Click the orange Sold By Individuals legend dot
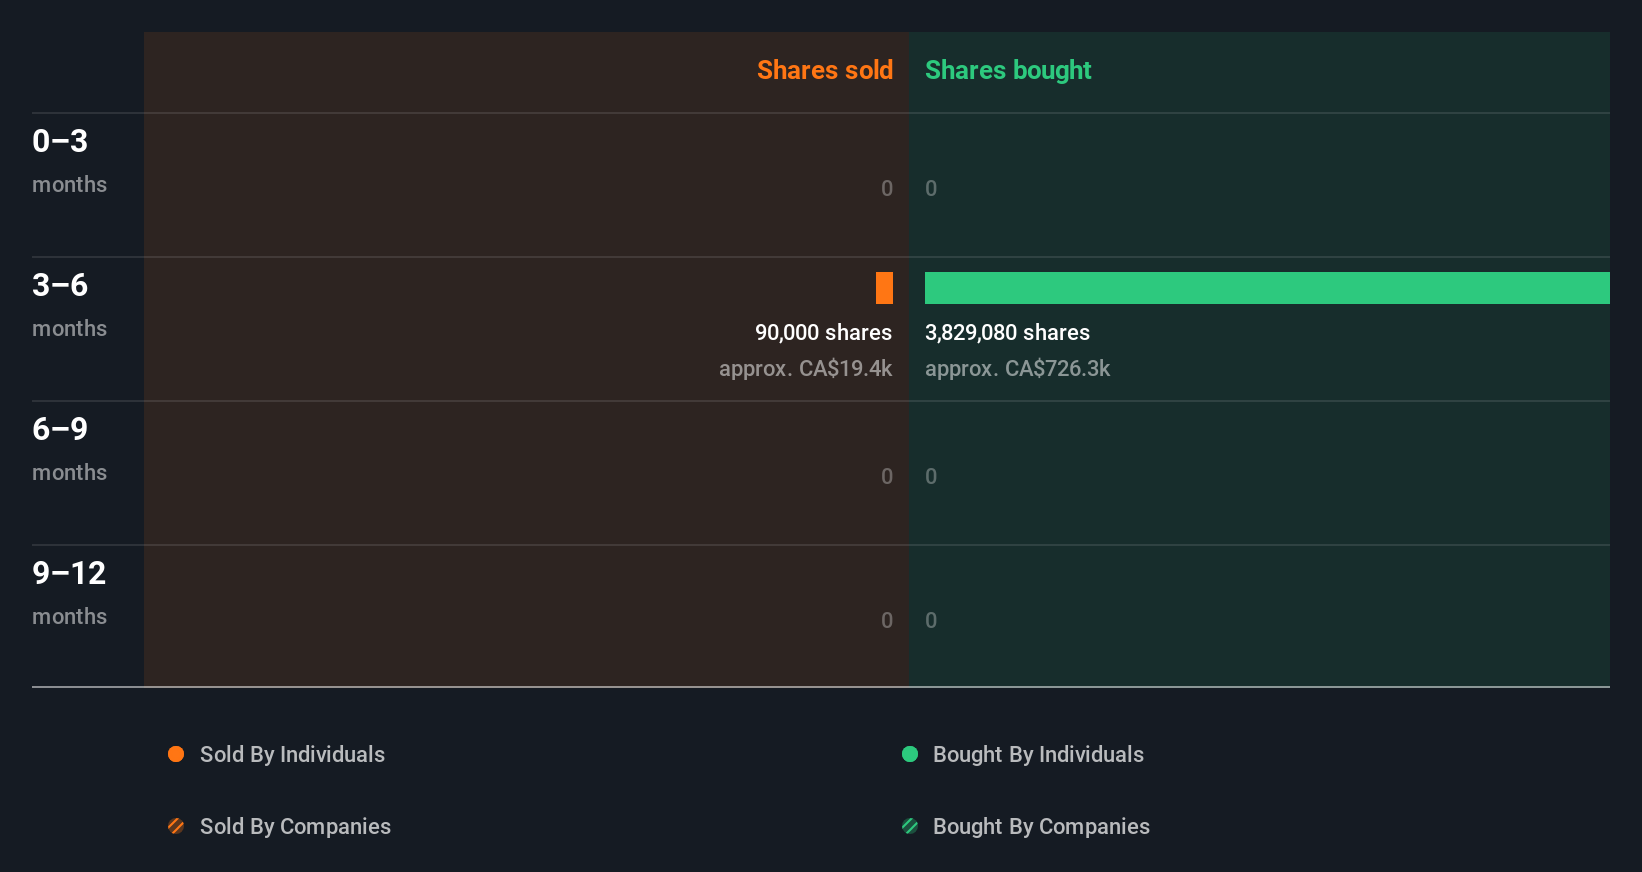The height and width of the screenshot is (872, 1642). click(x=176, y=754)
